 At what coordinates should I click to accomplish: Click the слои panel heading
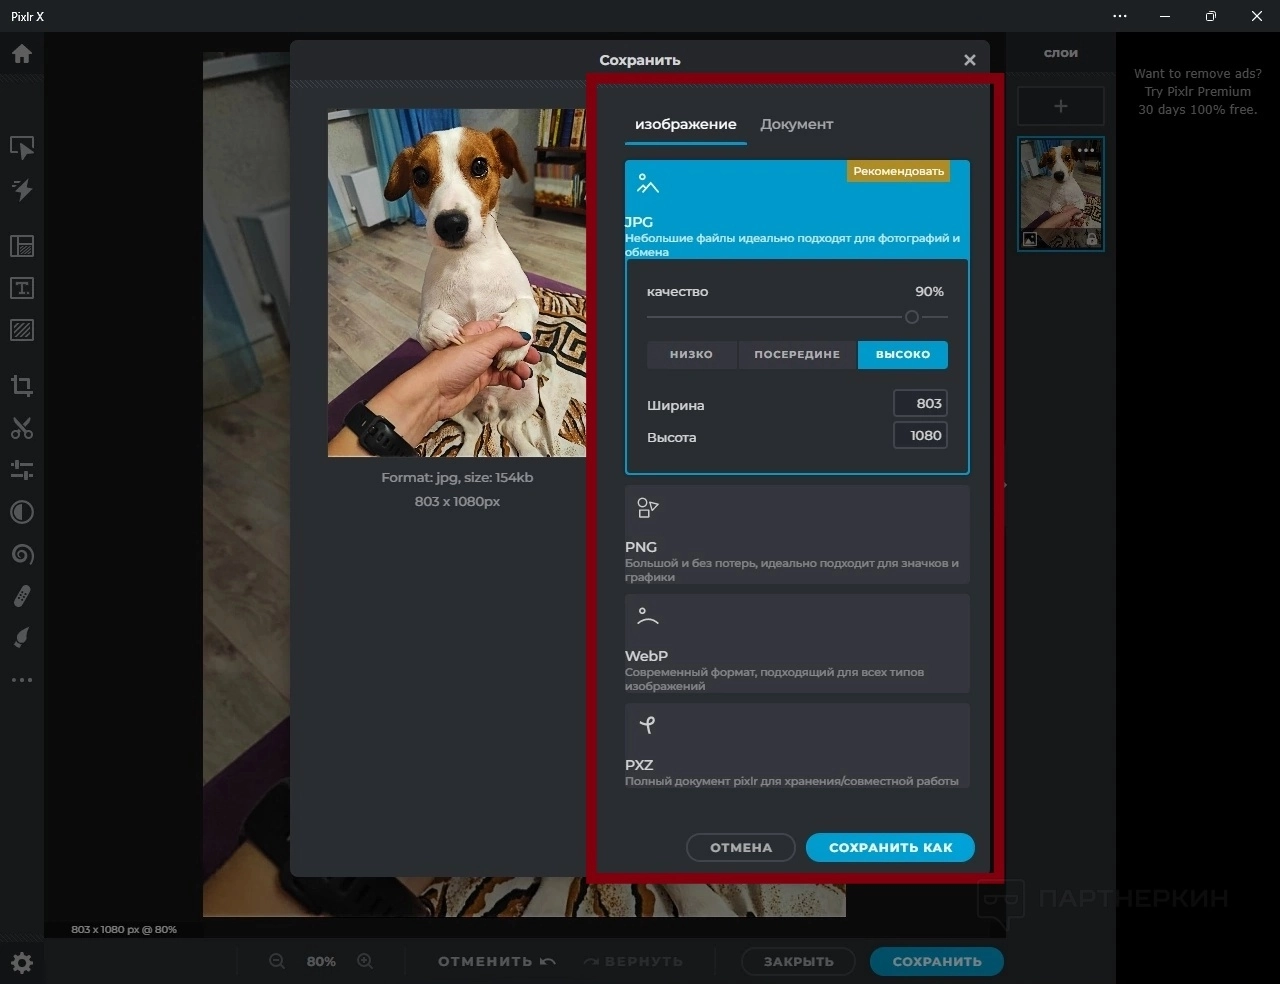(1061, 53)
